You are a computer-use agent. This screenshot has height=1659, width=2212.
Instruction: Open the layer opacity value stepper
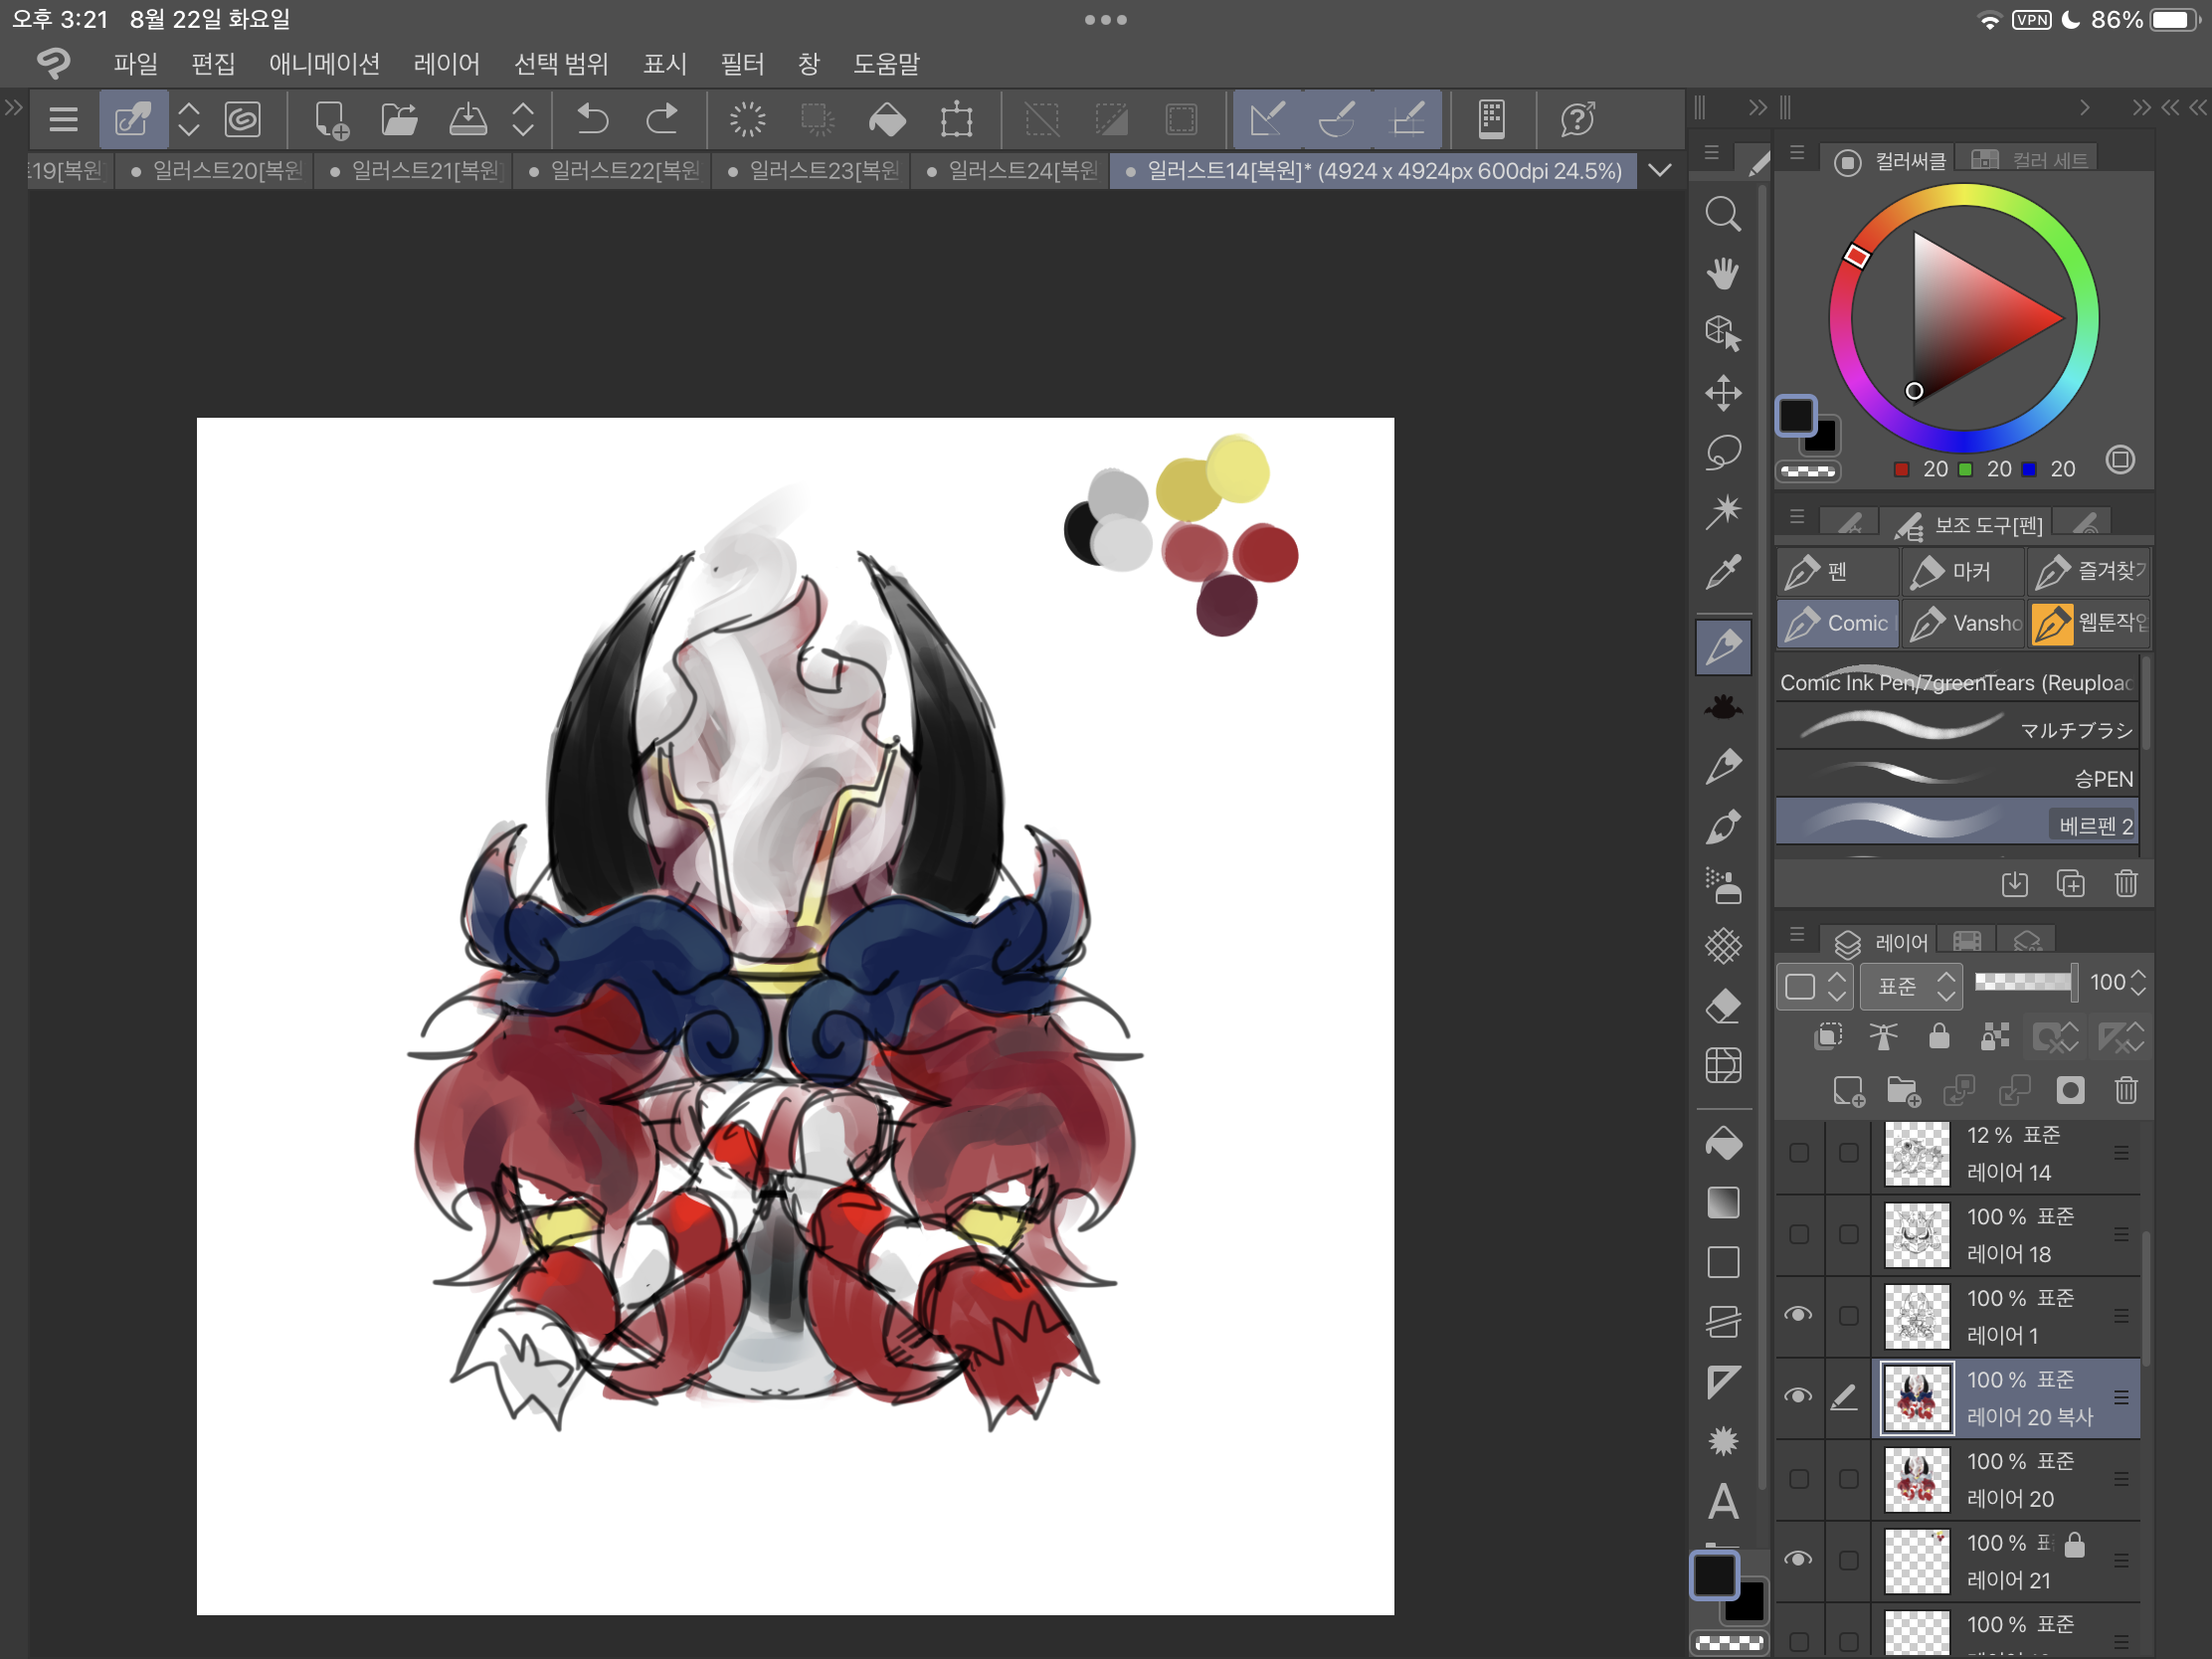[x=2137, y=983]
